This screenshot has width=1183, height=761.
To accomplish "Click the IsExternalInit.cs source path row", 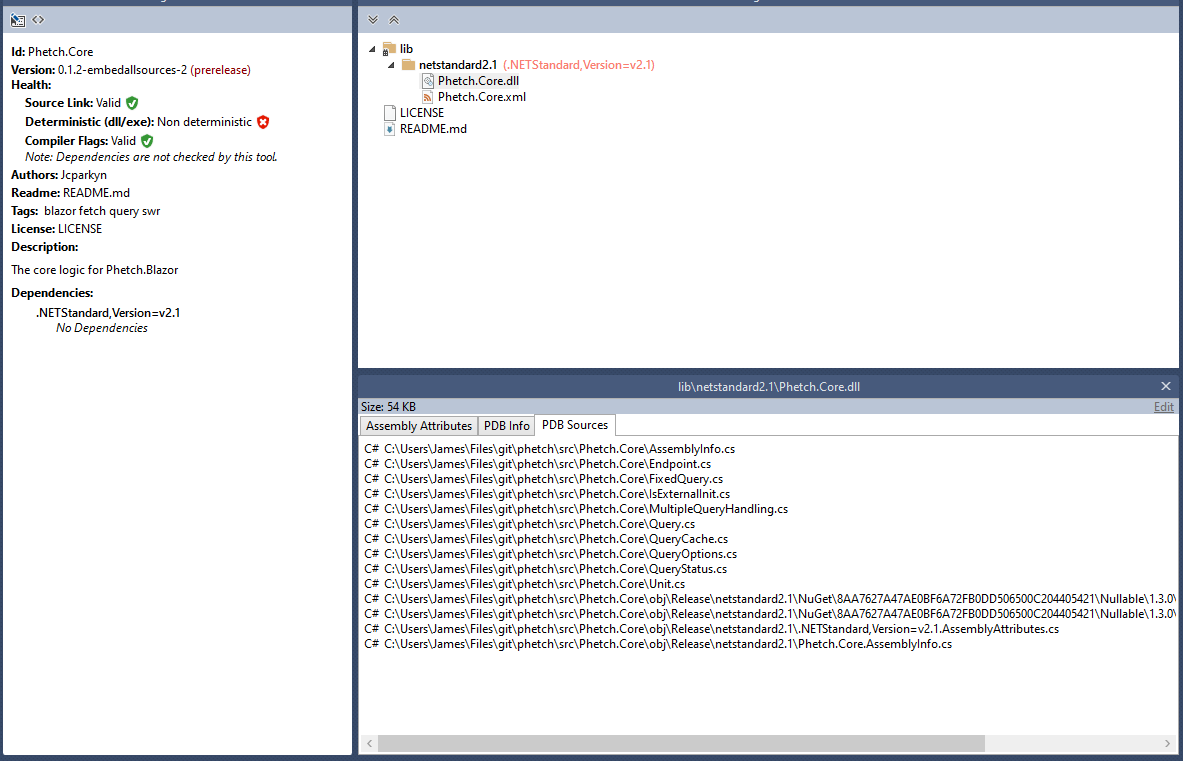I will click(x=547, y=494).
